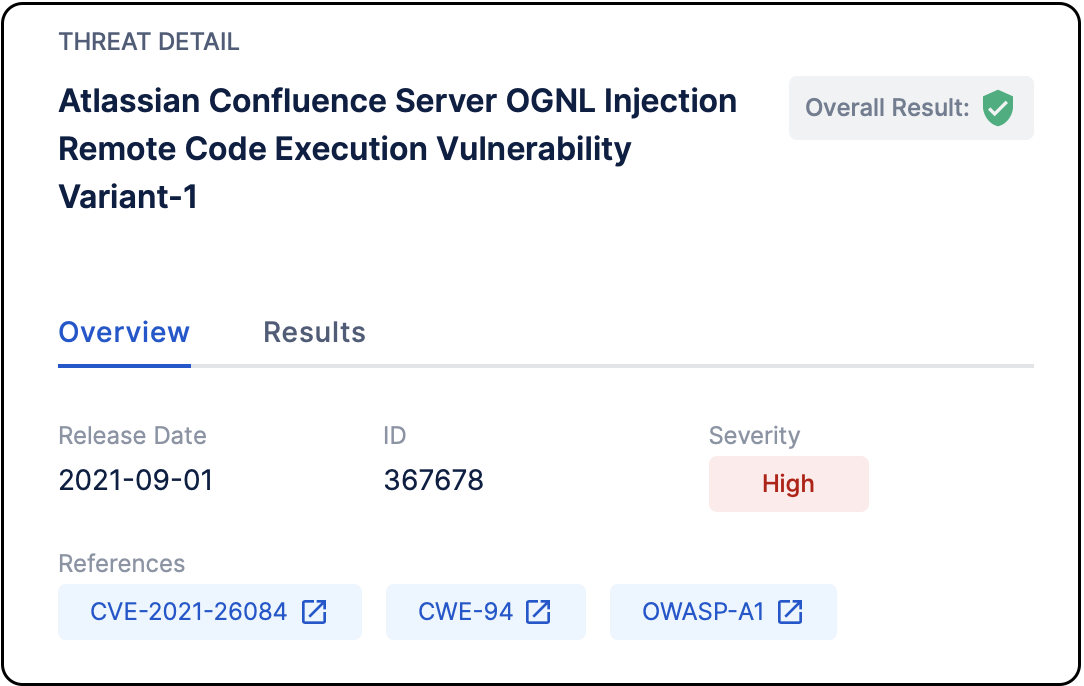Click the external link icon beside CWE-94
Screen dimensions: 1084x686
click(x=540, y=611)
